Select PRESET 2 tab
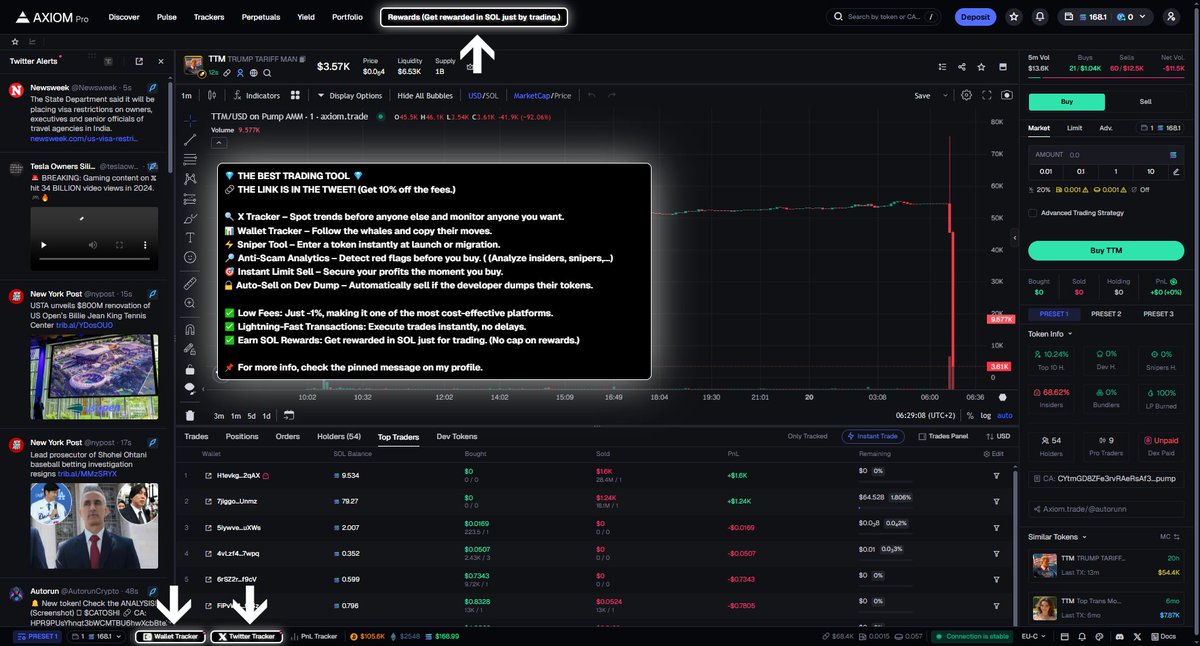Image resolution: width=1200 pixels, height=646 pixels. pos(1105,314)
